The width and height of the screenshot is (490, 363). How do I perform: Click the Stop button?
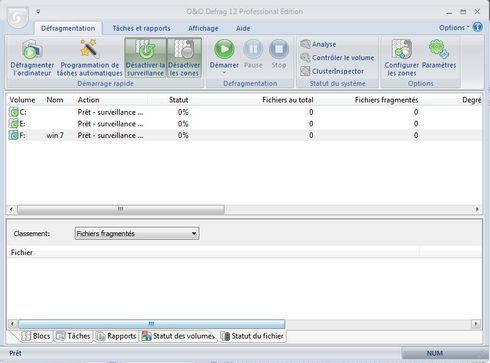(279, 54)
